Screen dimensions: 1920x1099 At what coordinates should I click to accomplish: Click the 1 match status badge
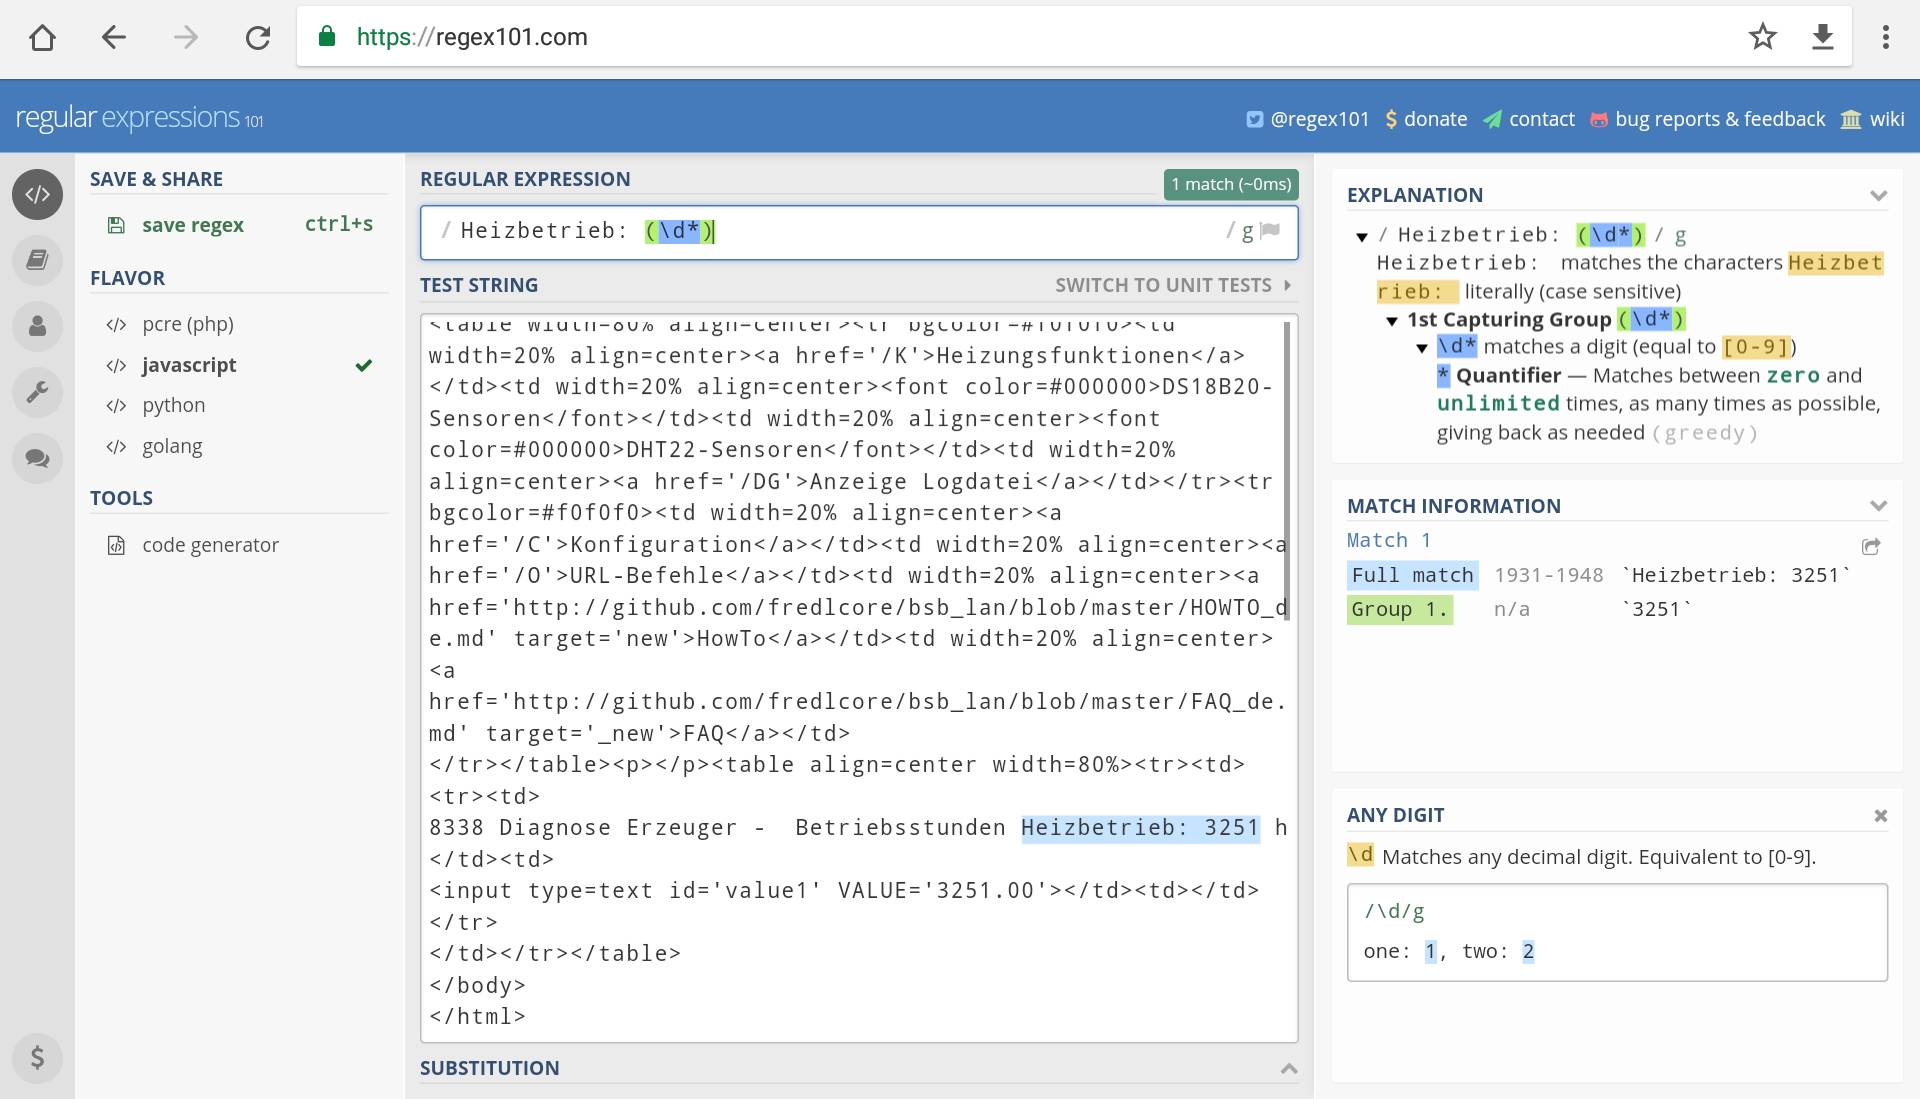click(1231, 184)
